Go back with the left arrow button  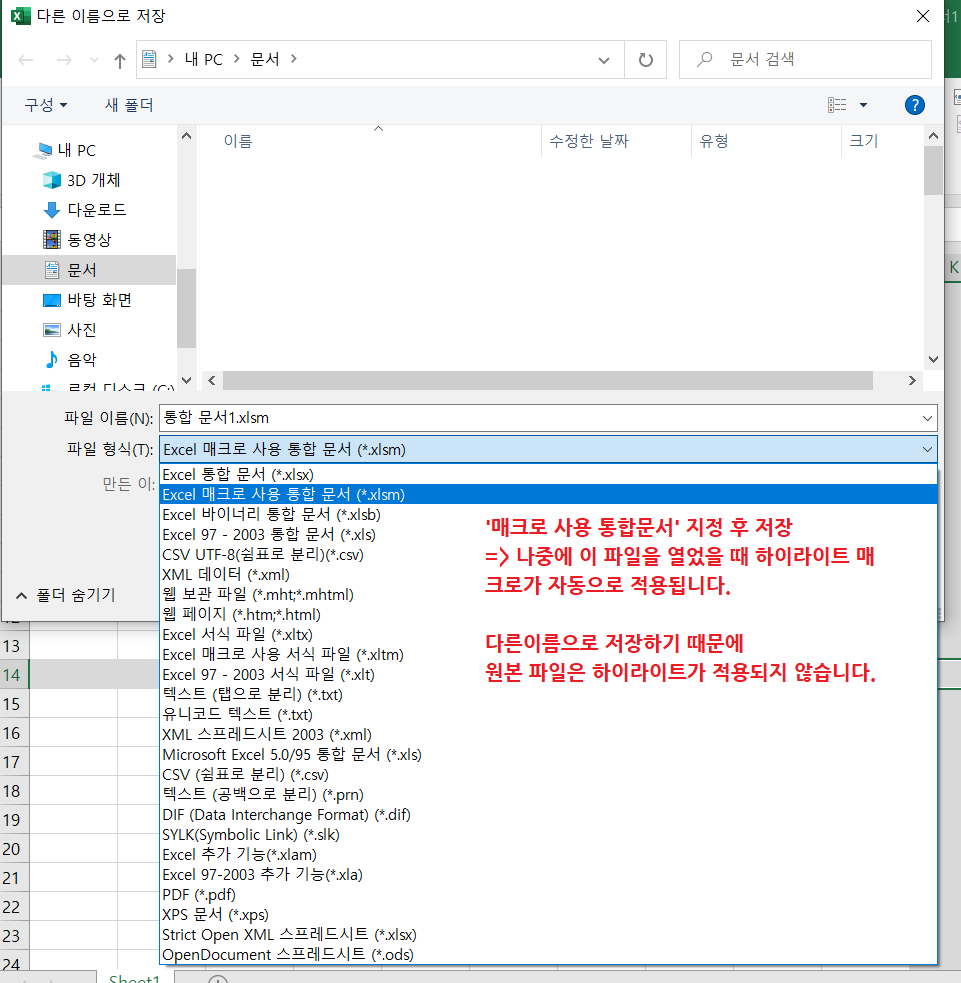pyautogui.click(x=26, y=60)
